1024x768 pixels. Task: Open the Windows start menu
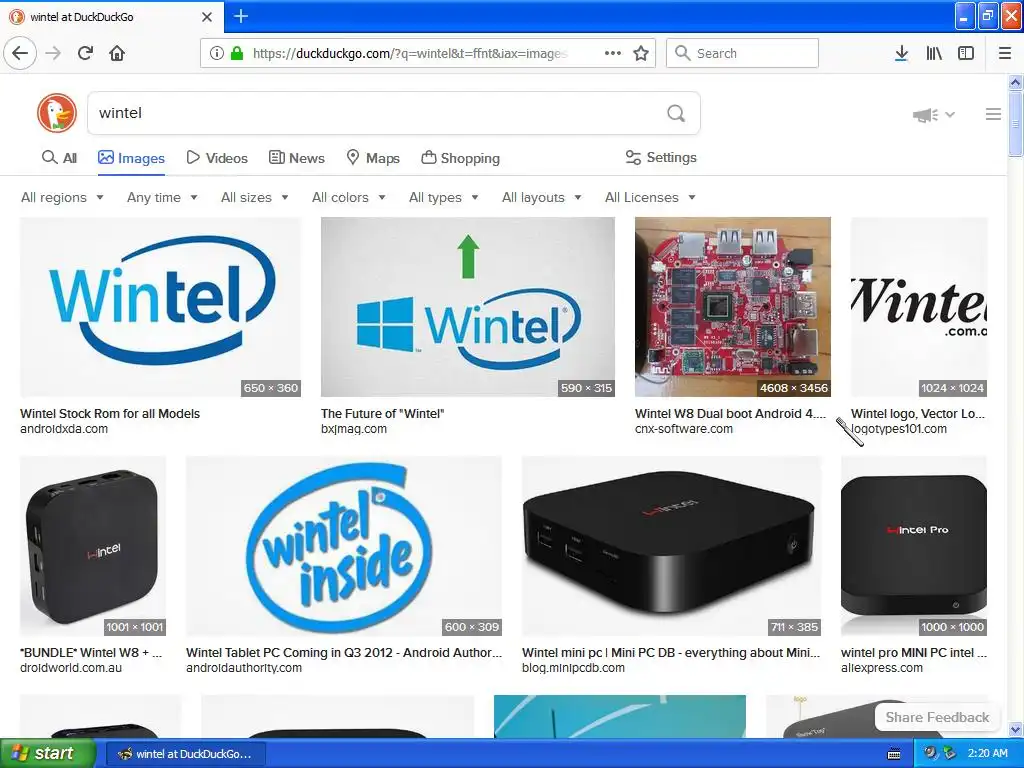[48, 754]
